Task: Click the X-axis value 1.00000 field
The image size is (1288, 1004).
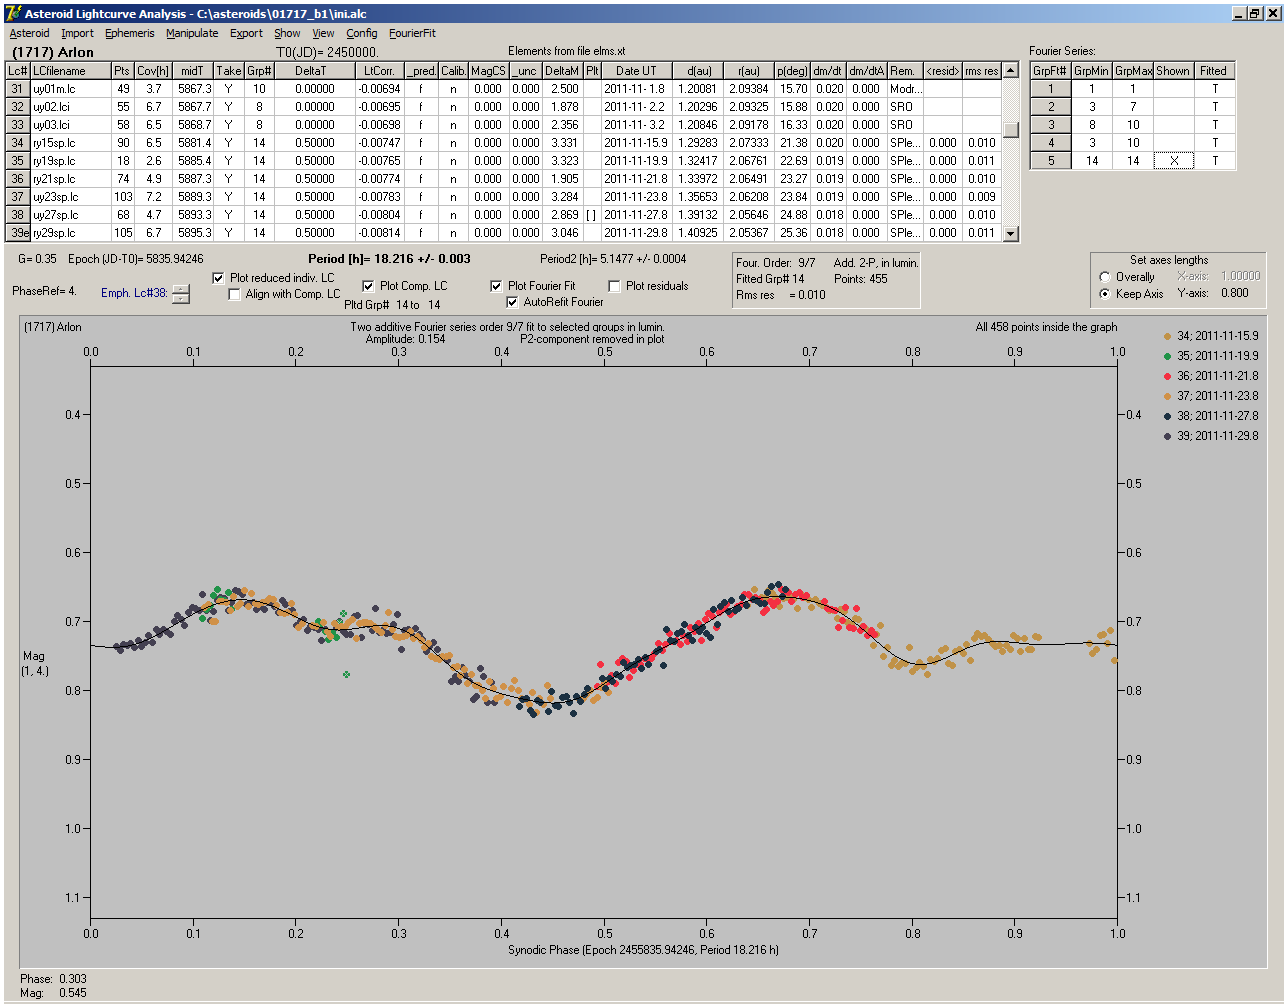Action: 1240,276
